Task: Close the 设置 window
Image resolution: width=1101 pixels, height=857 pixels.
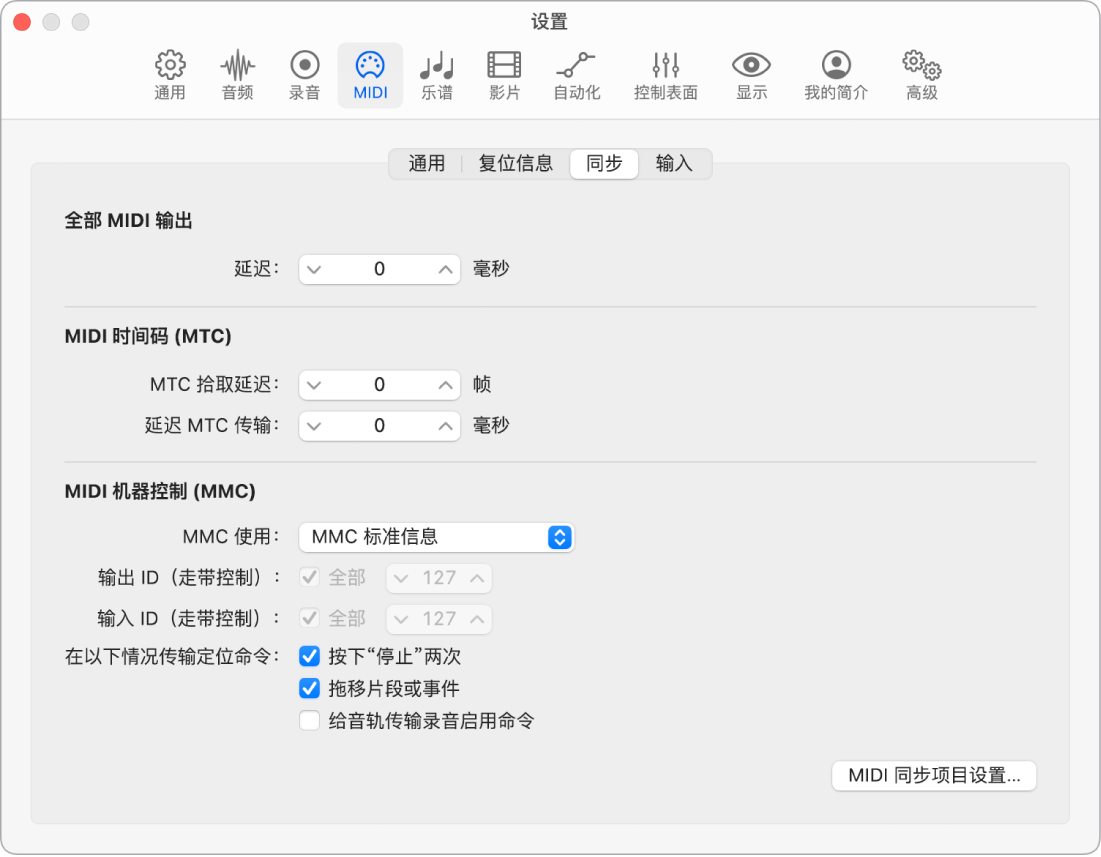Action: click(22, 22)
